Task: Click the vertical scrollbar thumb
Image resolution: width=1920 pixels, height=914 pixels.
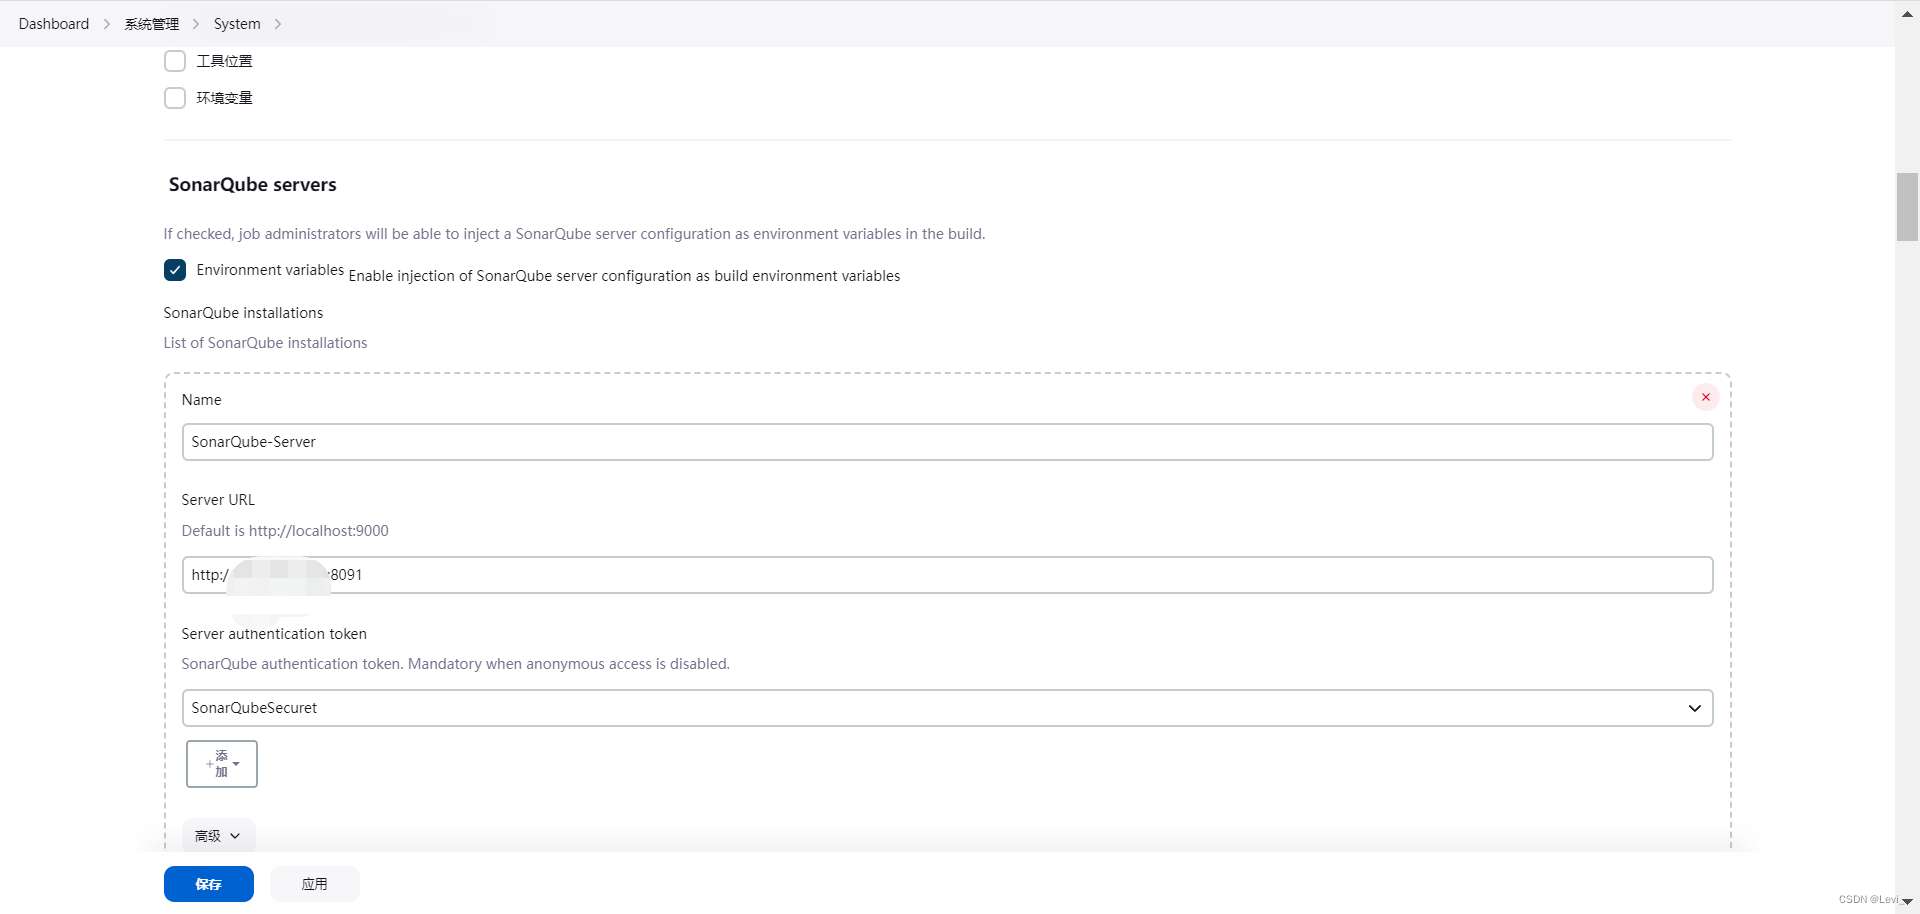Action: click(x=1906, y=206)
